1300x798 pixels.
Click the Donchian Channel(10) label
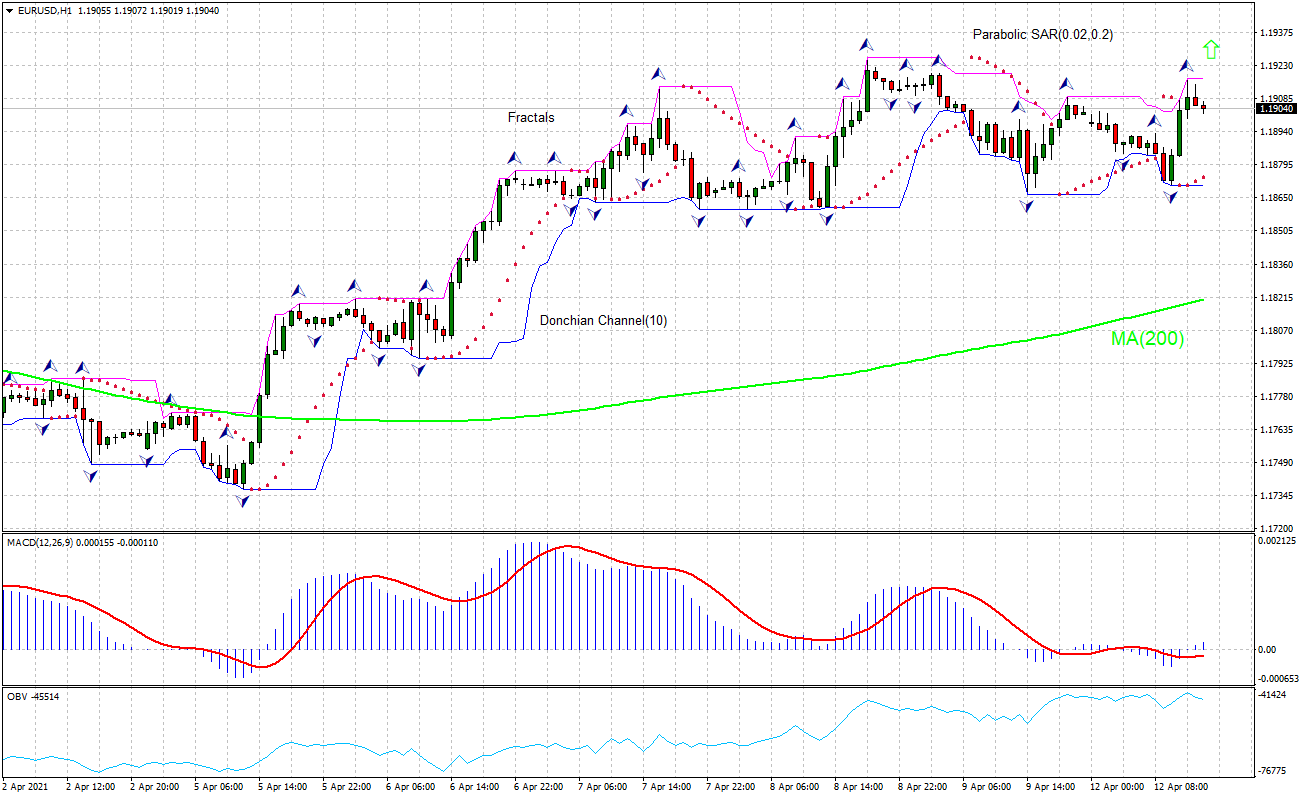601,319
